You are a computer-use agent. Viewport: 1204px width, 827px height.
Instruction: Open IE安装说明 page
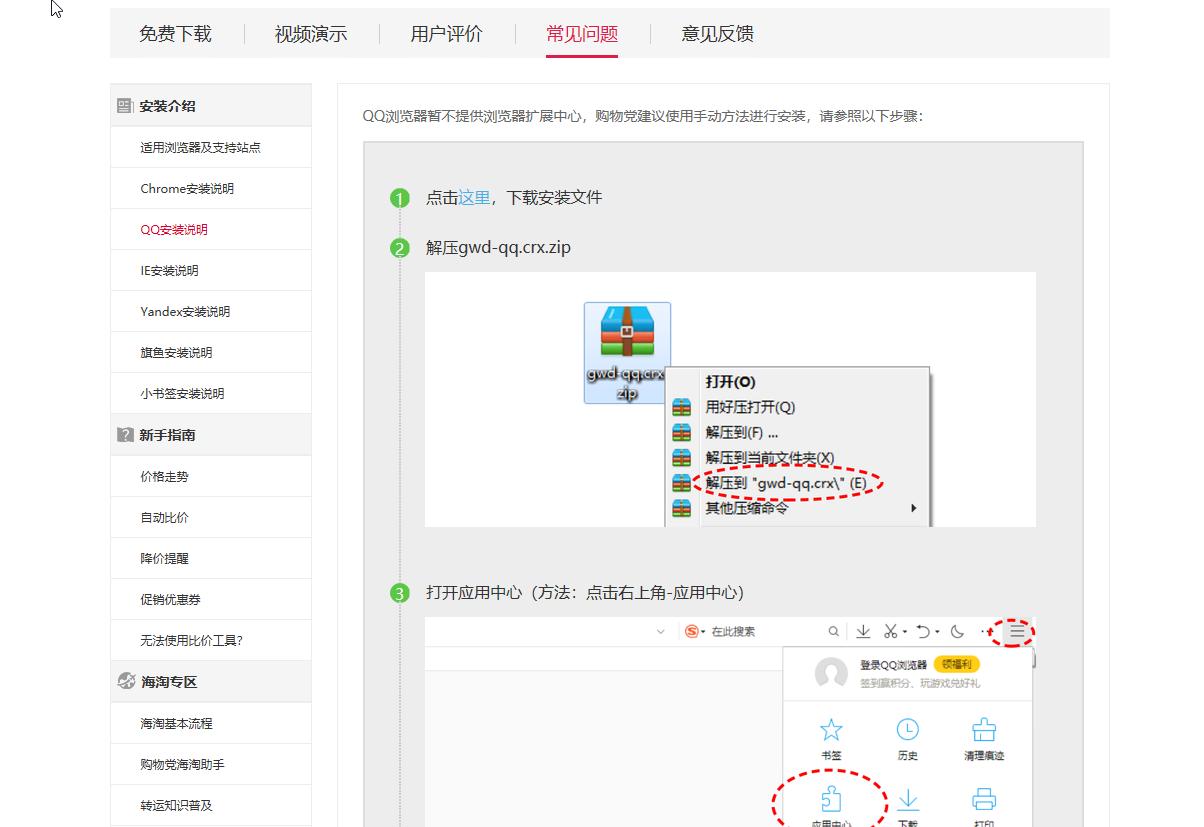[x=169, y=270]
